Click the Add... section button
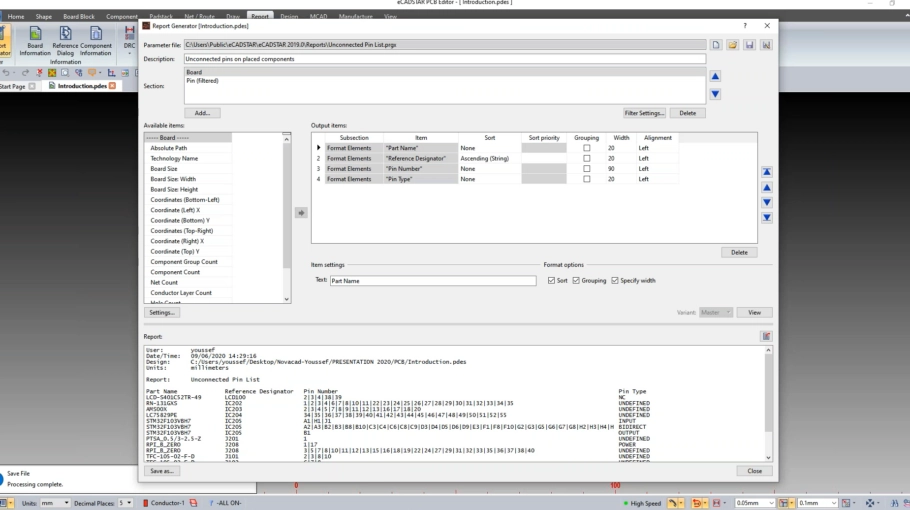The width and height of the screenshot is (910, 510). [x=202, y=113]
